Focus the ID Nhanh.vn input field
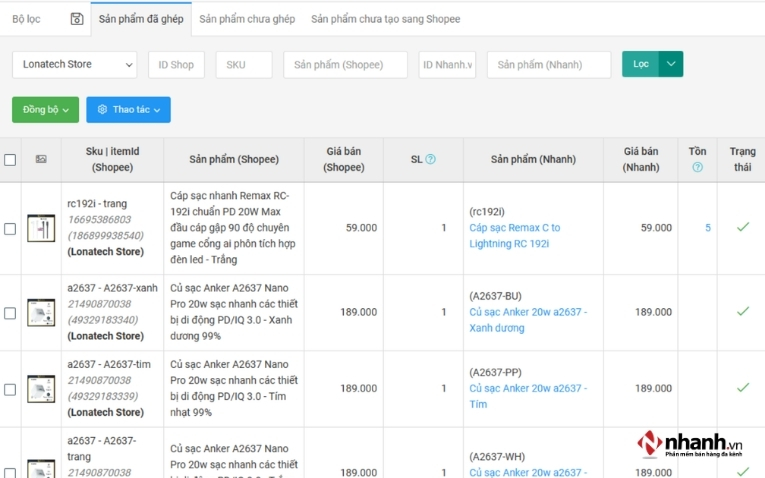765x478 pixels. coord(447,64)
